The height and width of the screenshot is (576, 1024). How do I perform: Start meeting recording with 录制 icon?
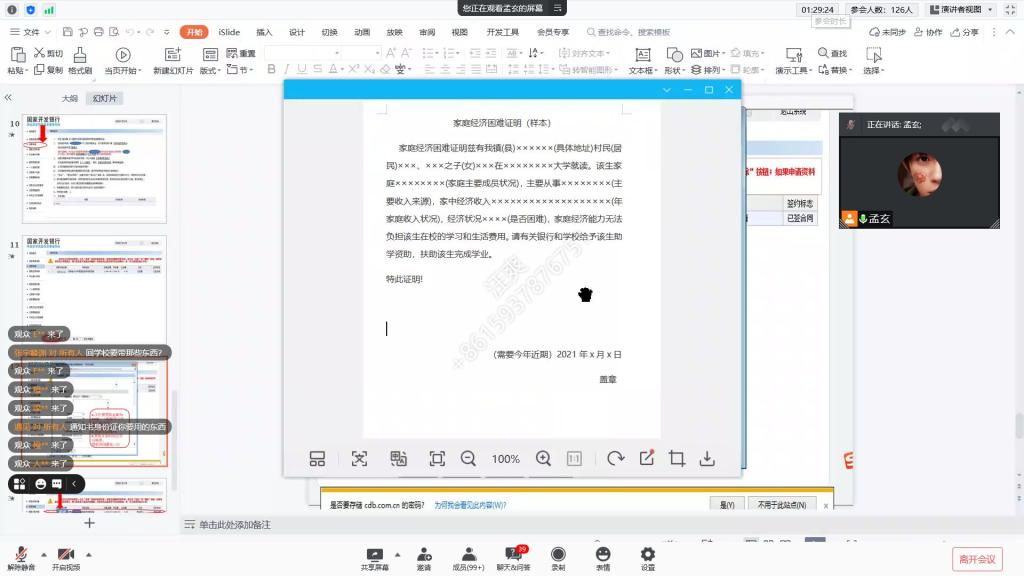[x=558, y=557]
